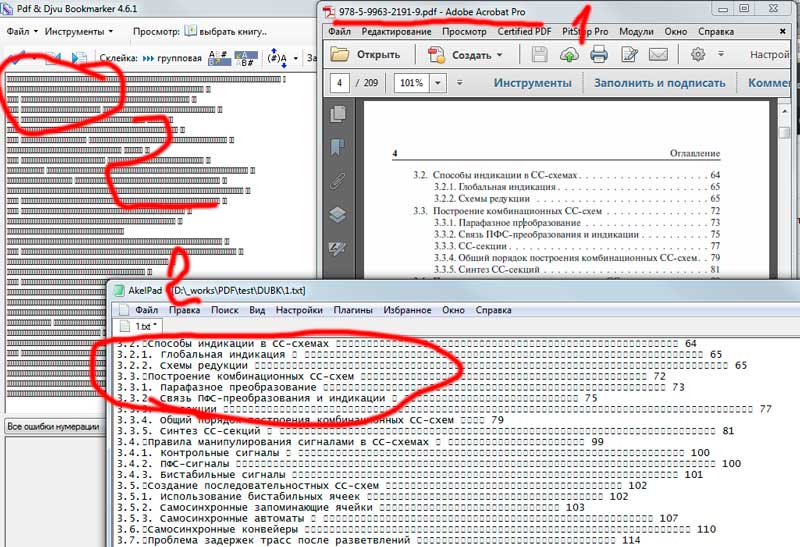Click the Print icon in Acrobat
Image resolution: width=800 pixels, height=547 pixels.
click(598, 55)
